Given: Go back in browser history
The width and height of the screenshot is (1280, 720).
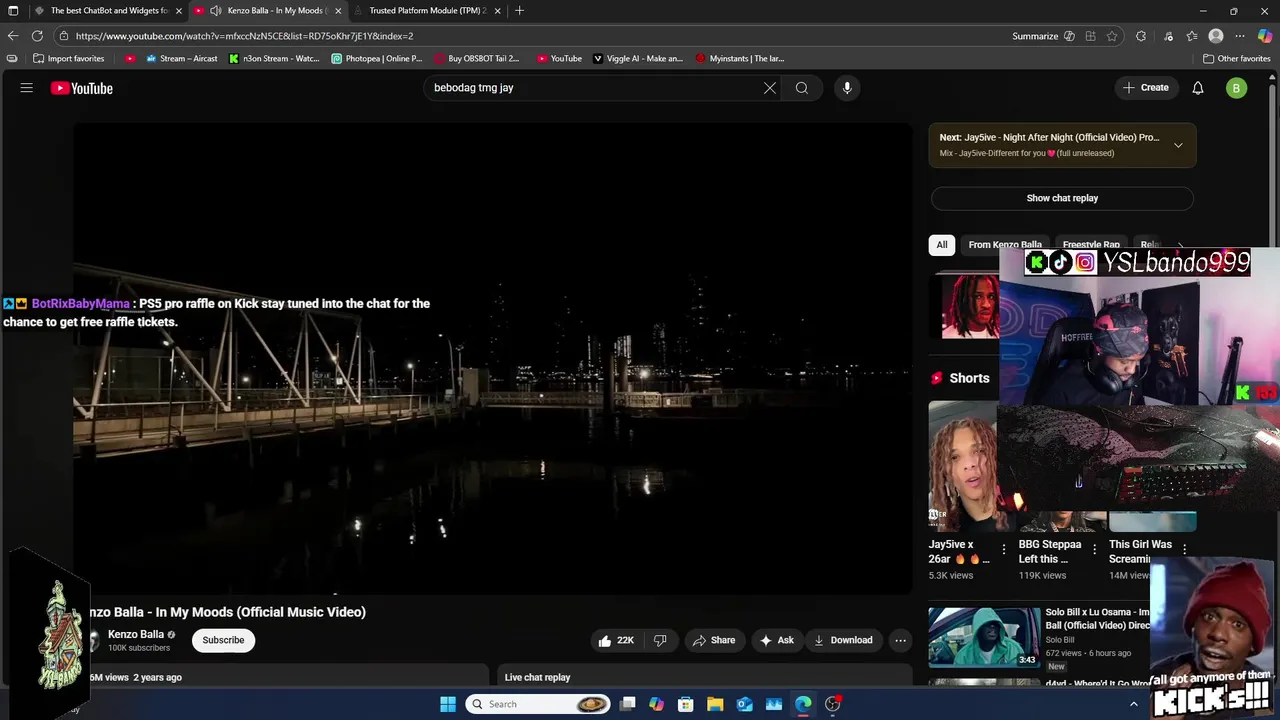Looking at the screenshot, I should 13,36.
